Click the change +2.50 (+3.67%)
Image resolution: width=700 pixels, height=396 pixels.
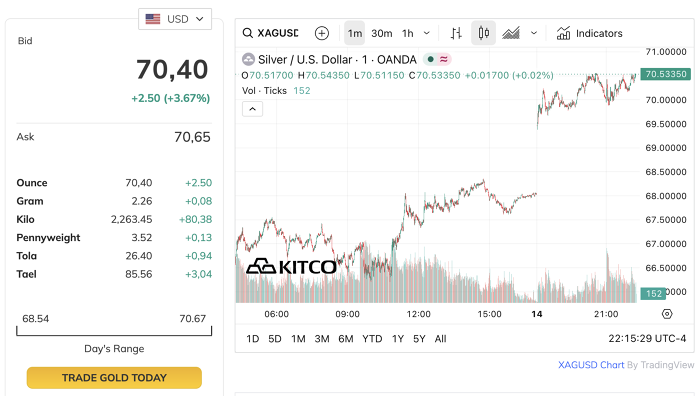pyautogui.click(x=171, y=98)
